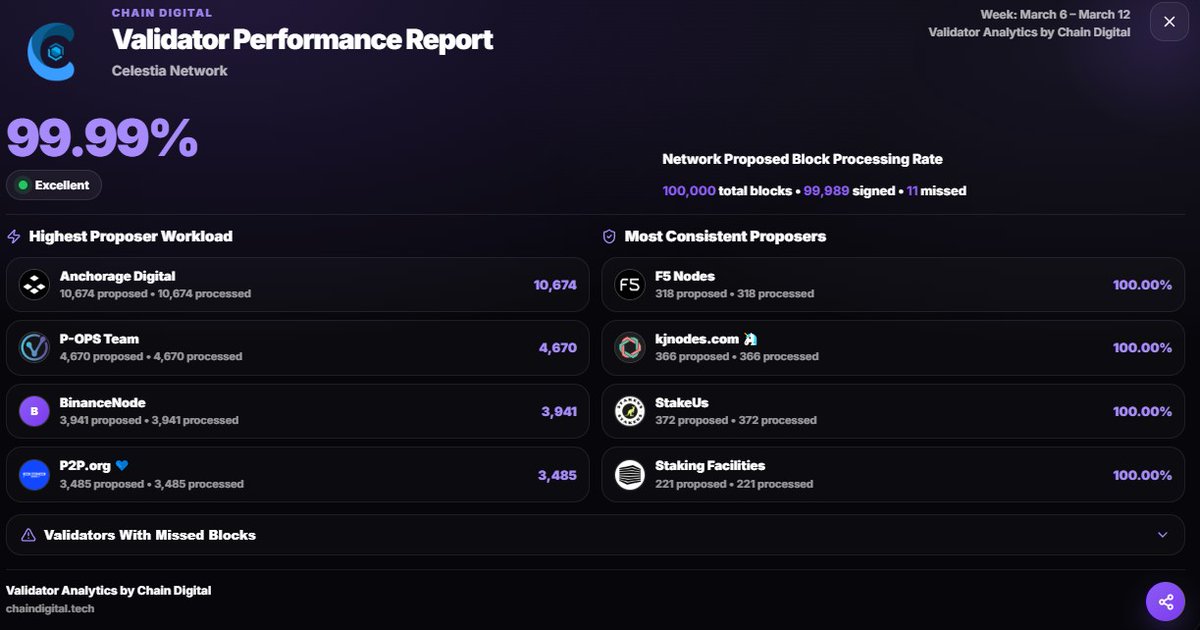1200x630 pixels.
Task: Click the kjnodes.com validator name
Action: 697,339
